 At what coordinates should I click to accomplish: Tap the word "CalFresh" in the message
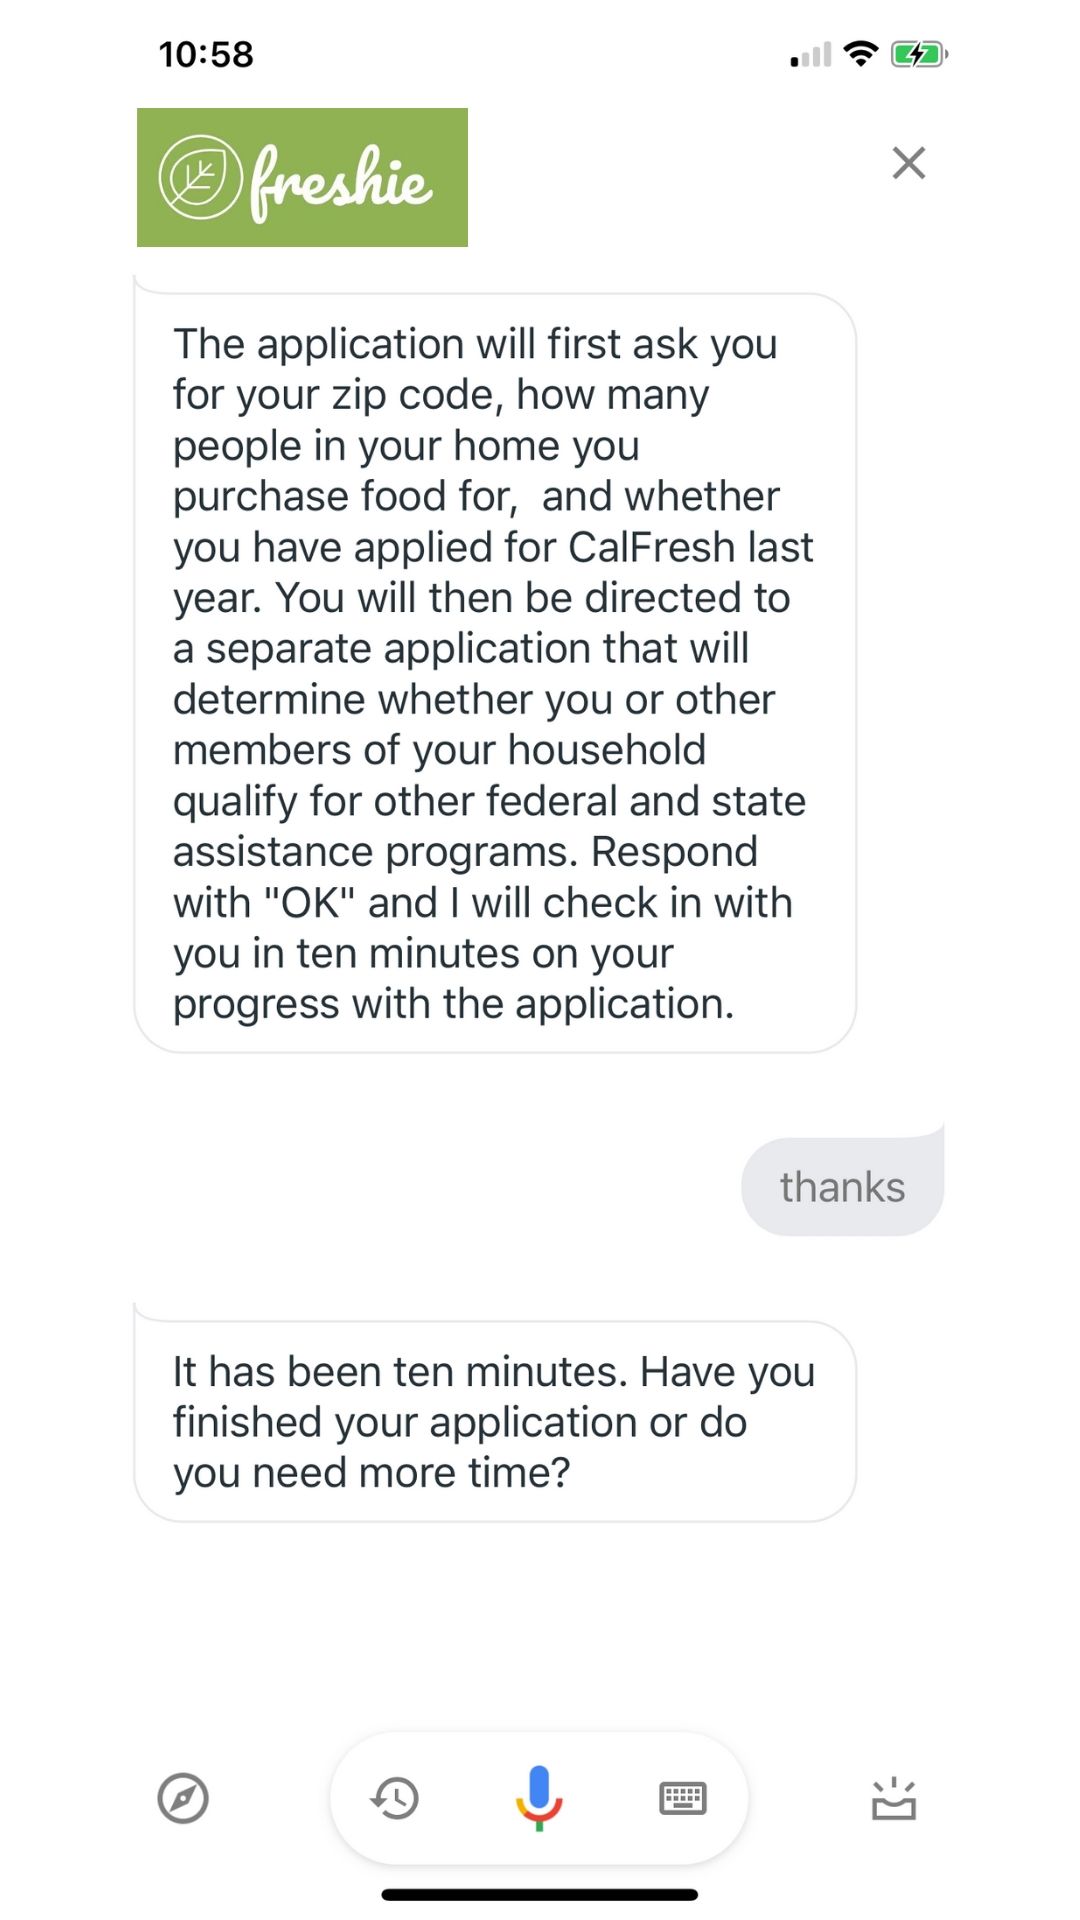[x=652, y=547]
